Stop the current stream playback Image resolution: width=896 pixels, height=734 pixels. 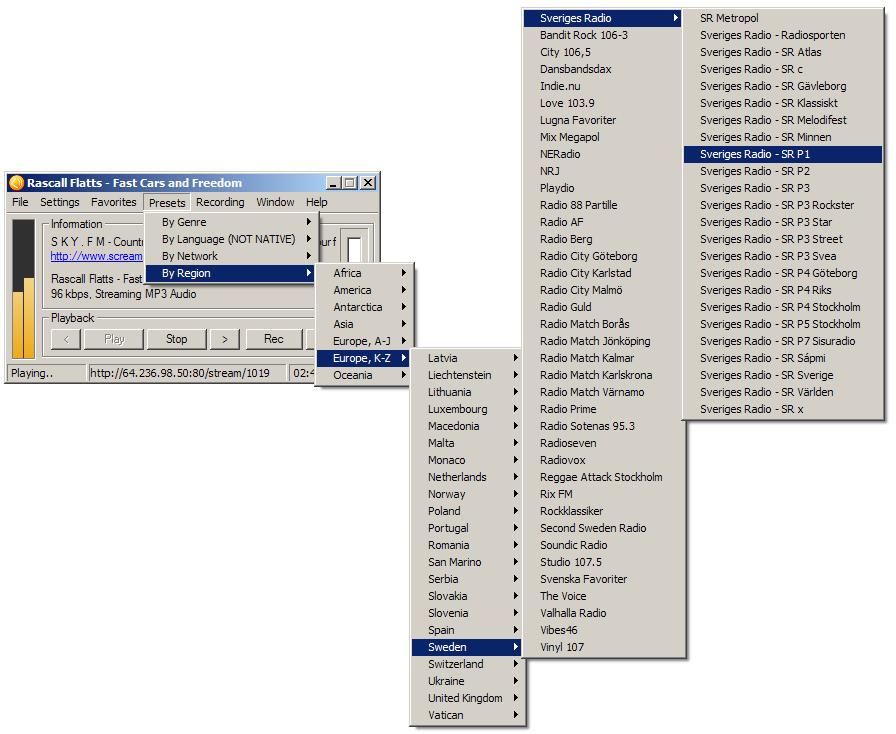tap(177, 340)
